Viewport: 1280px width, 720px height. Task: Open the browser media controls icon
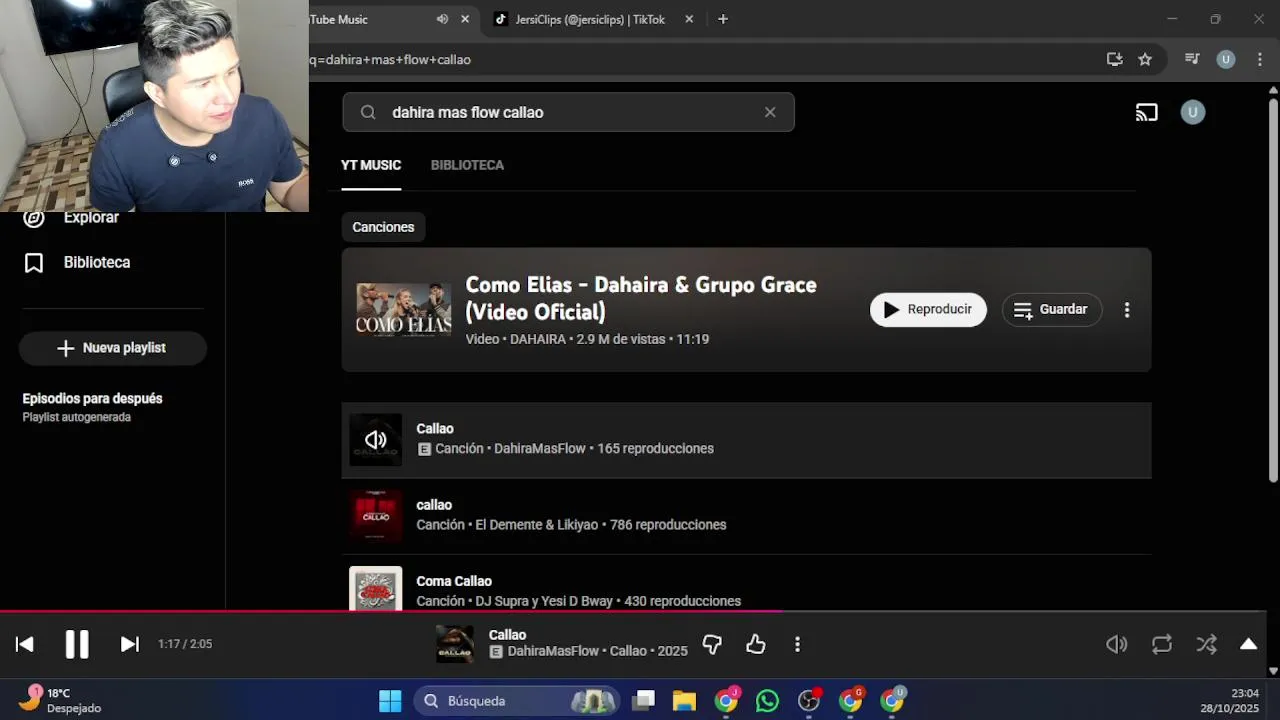pos(1192,59)
